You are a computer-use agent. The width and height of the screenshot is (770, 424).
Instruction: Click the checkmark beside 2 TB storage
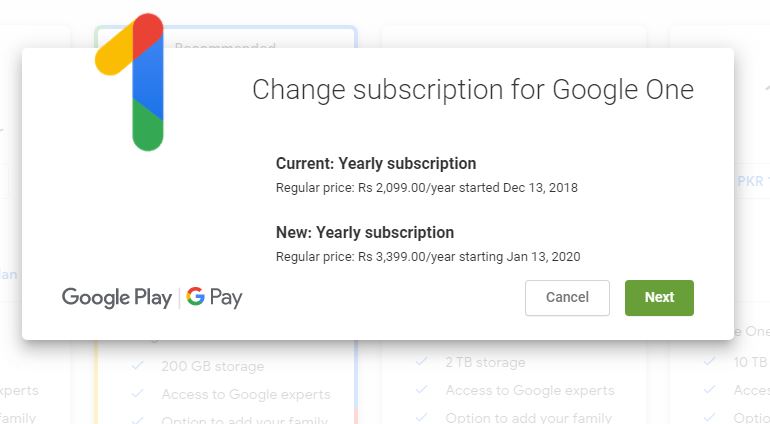422,362
